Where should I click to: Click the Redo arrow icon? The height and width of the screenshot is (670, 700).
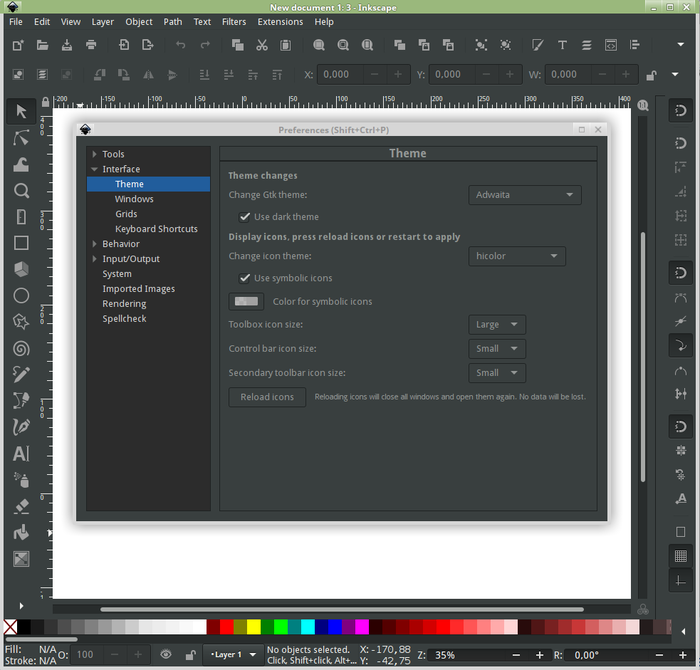pyautogui.click(x=205, y=45)
